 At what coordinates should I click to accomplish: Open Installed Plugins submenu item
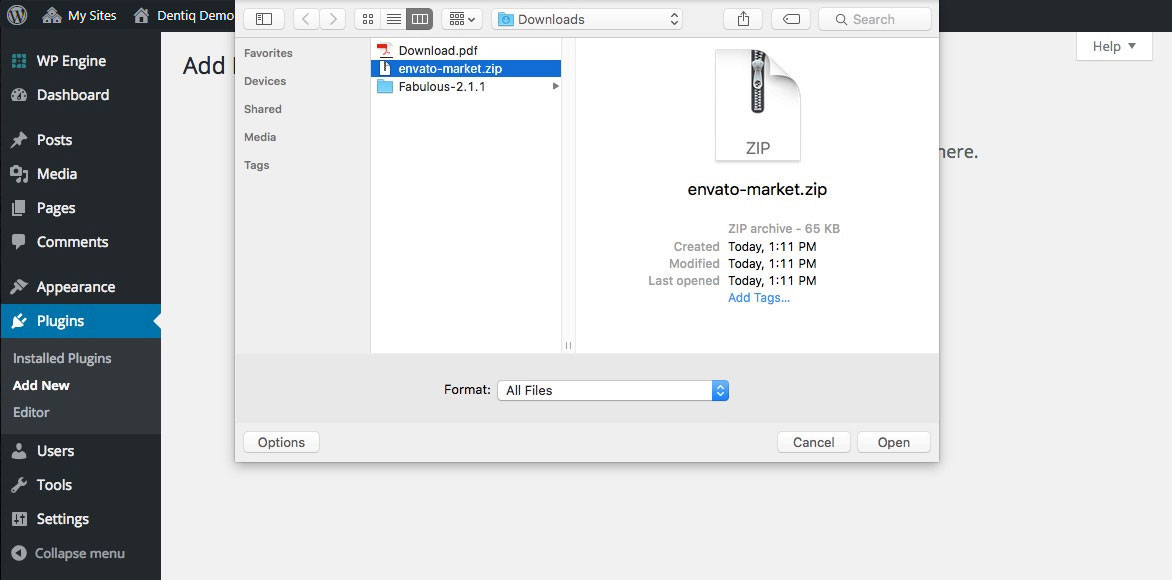[62, 358]
